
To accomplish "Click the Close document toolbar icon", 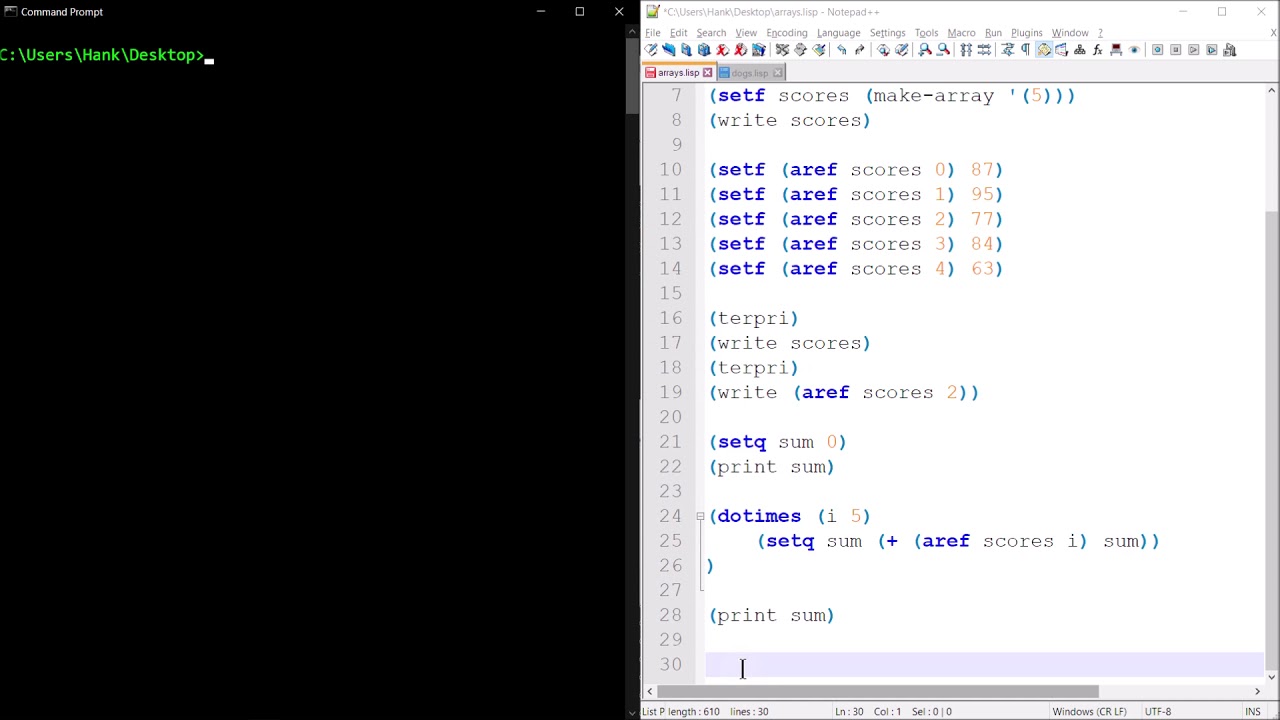I will [722, 50].
